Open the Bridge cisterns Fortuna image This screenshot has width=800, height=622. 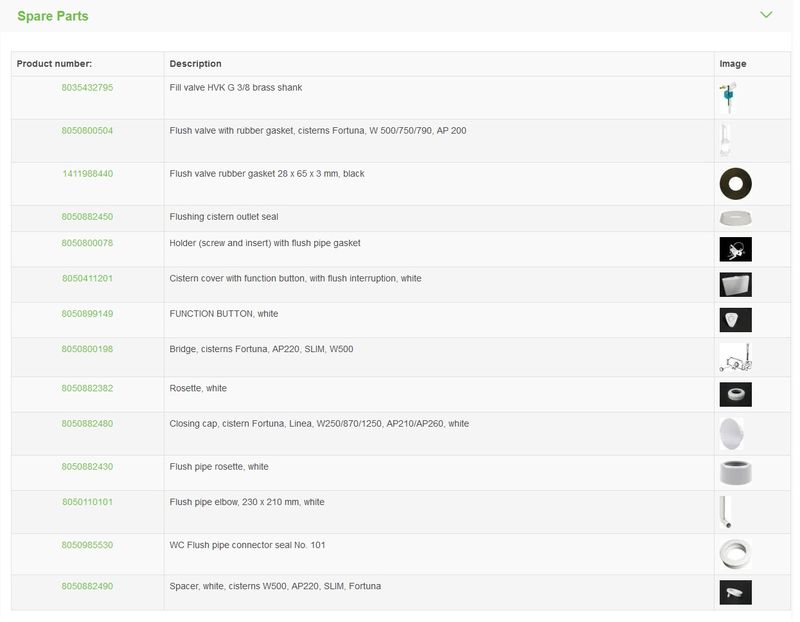[x=735, y=357]
